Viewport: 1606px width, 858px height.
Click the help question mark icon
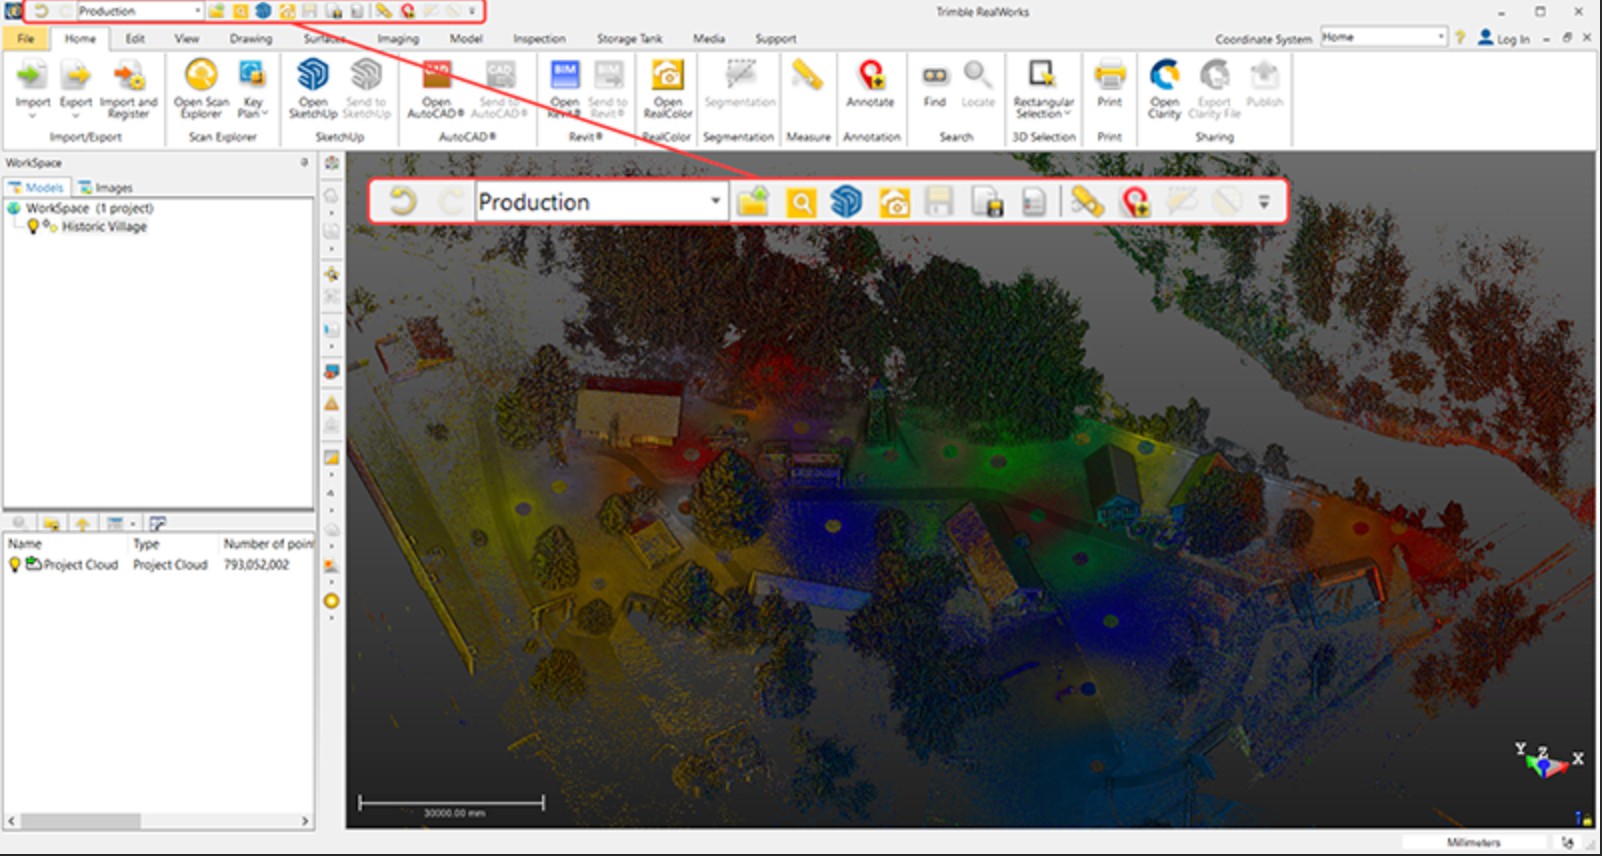coord(1460,38)
